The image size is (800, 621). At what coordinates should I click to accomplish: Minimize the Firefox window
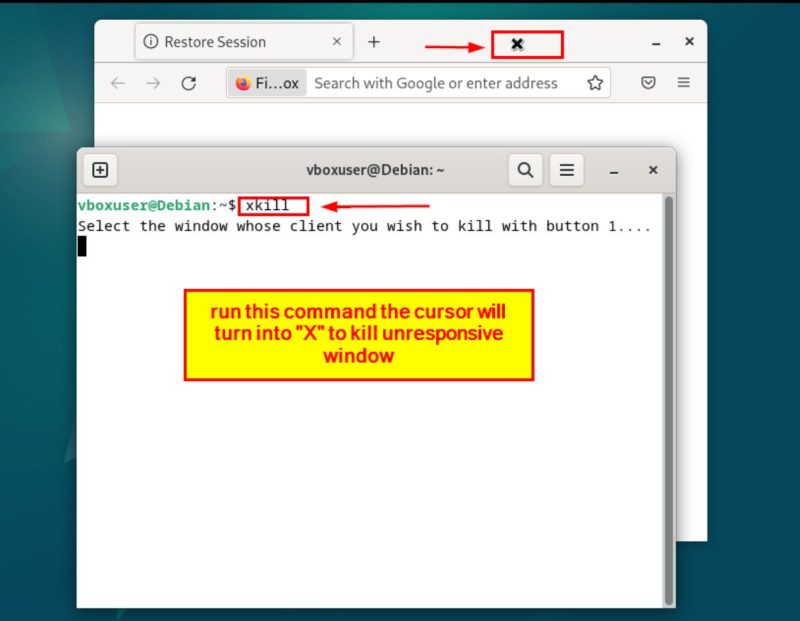[655, 43]
